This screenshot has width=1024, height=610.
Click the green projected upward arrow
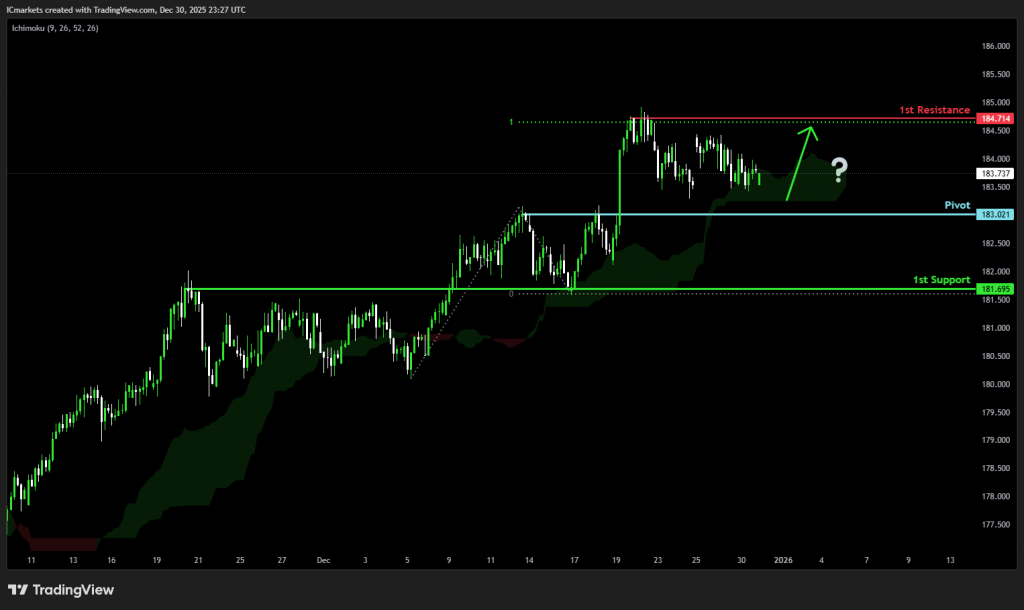pyautogui.click(x=801, y=162)
